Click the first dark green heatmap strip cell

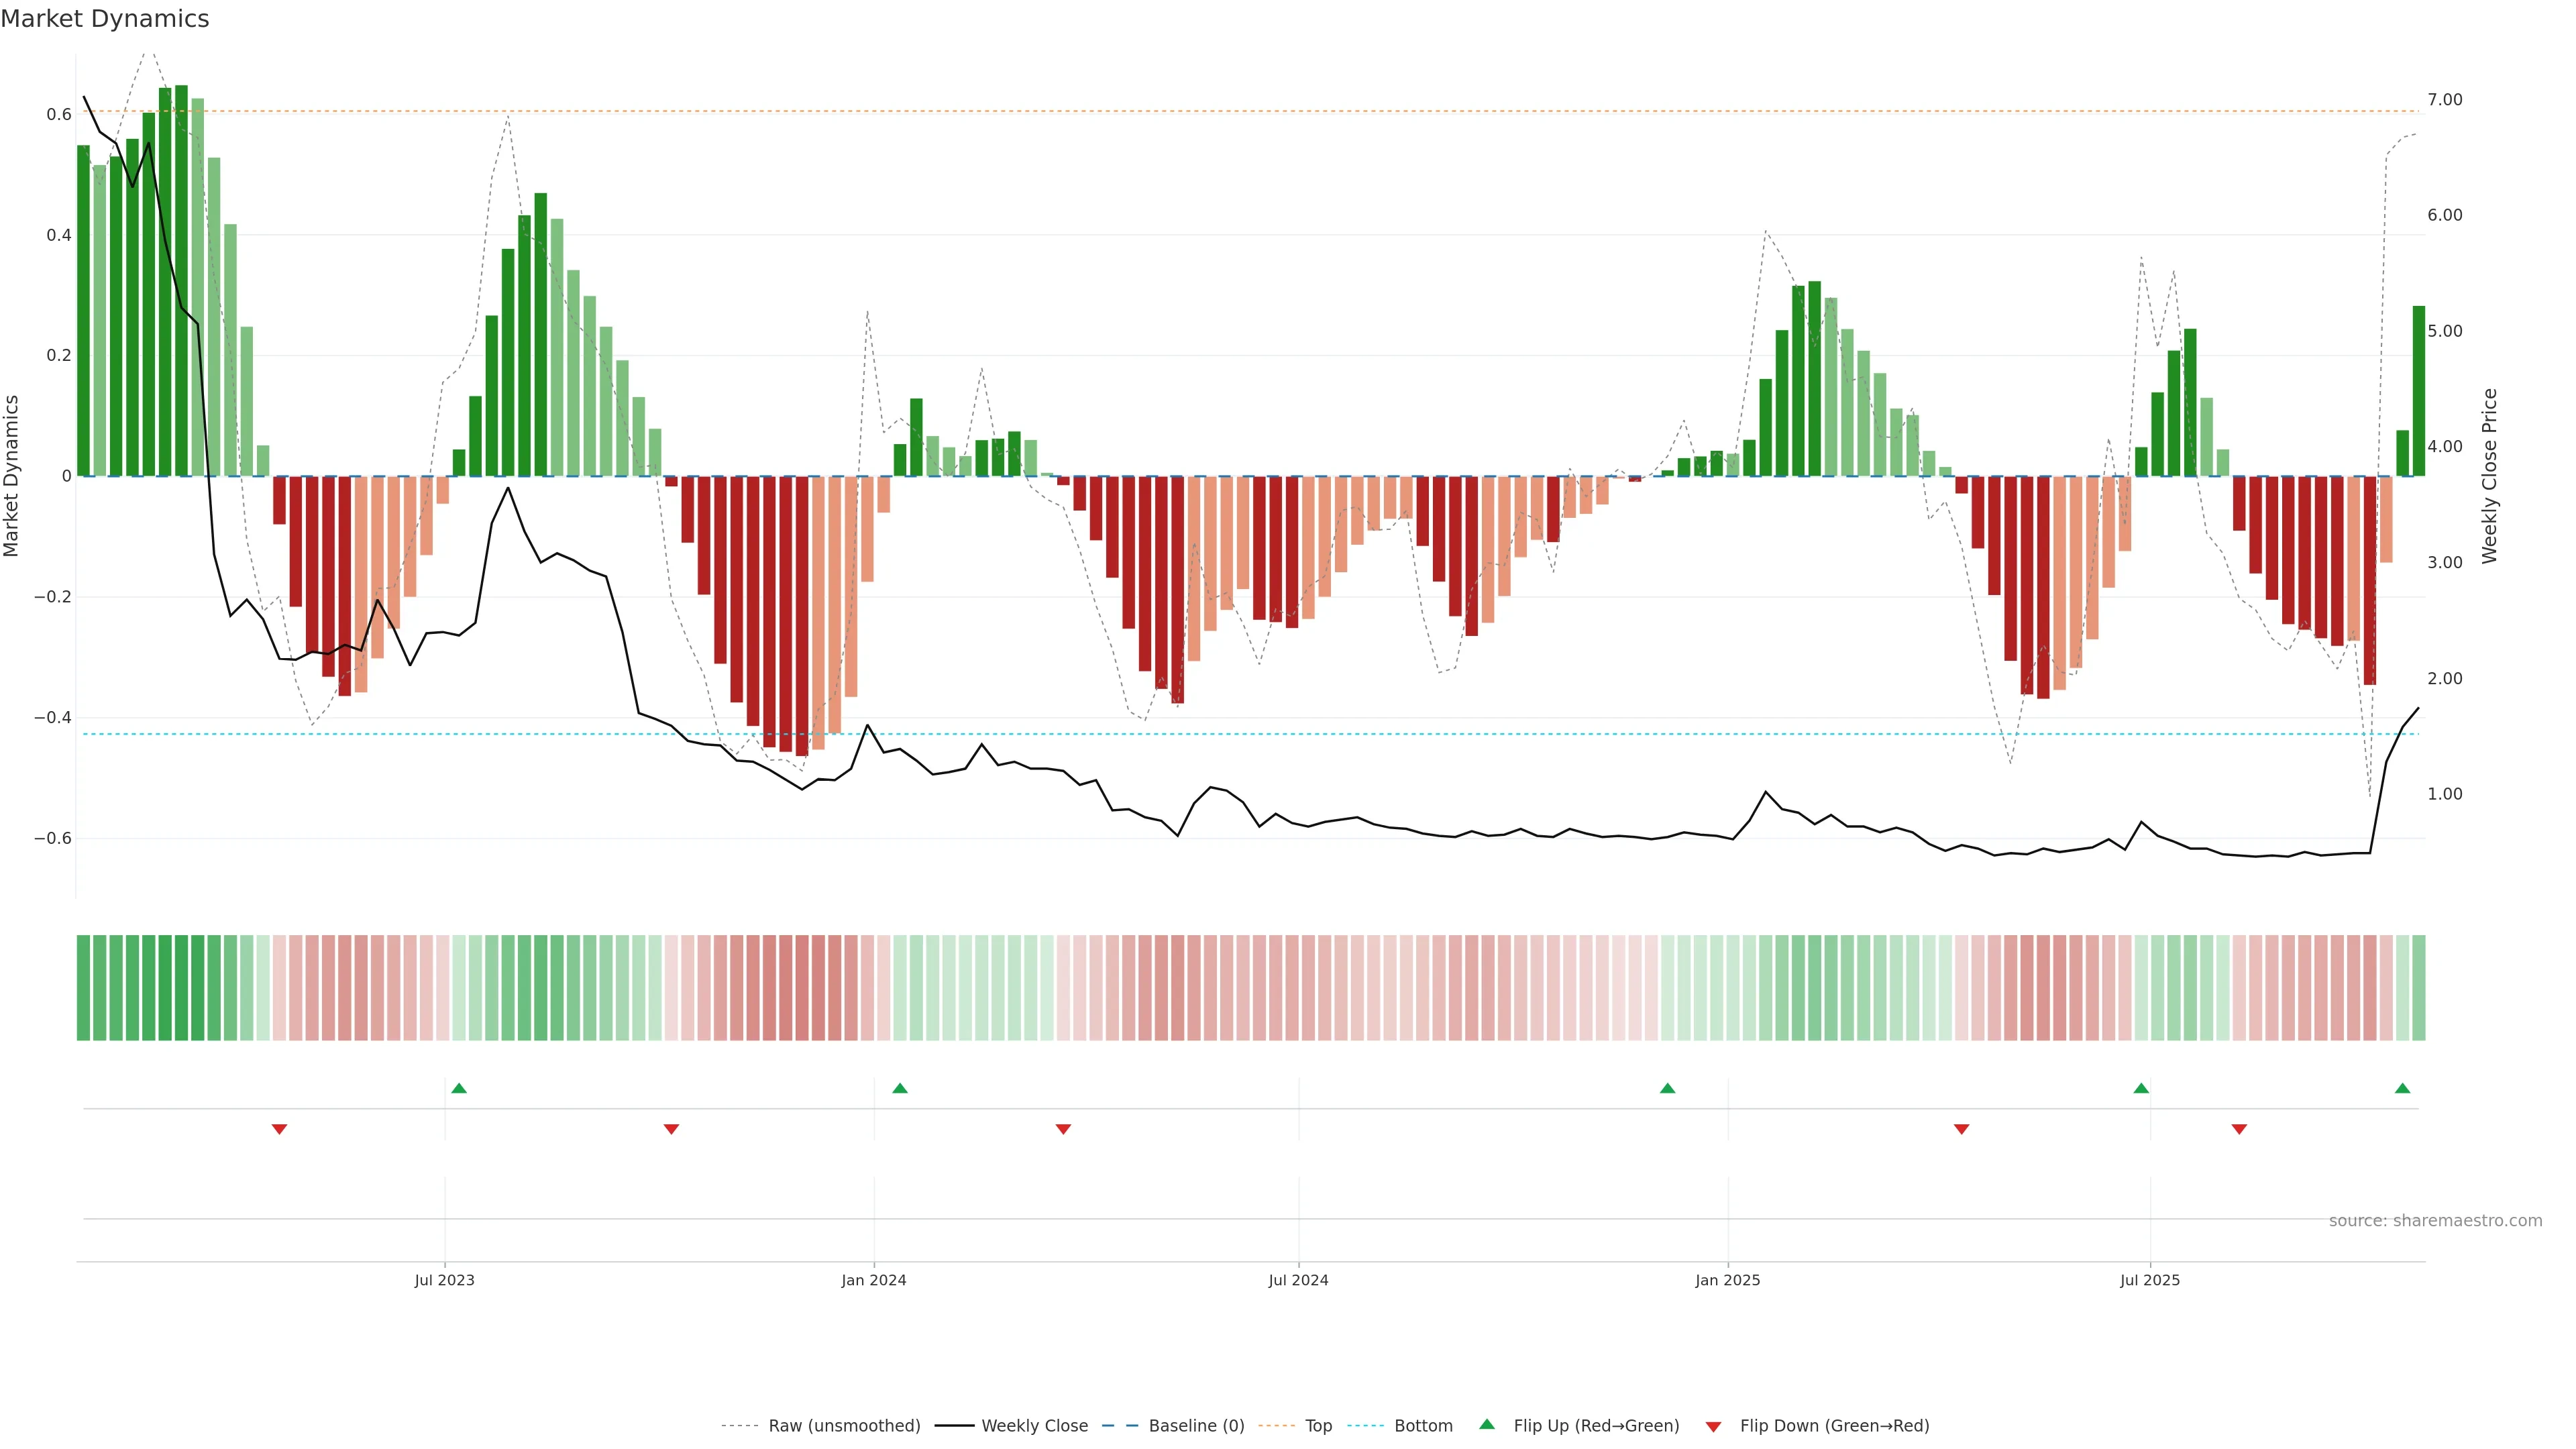(x=84, y=987)
